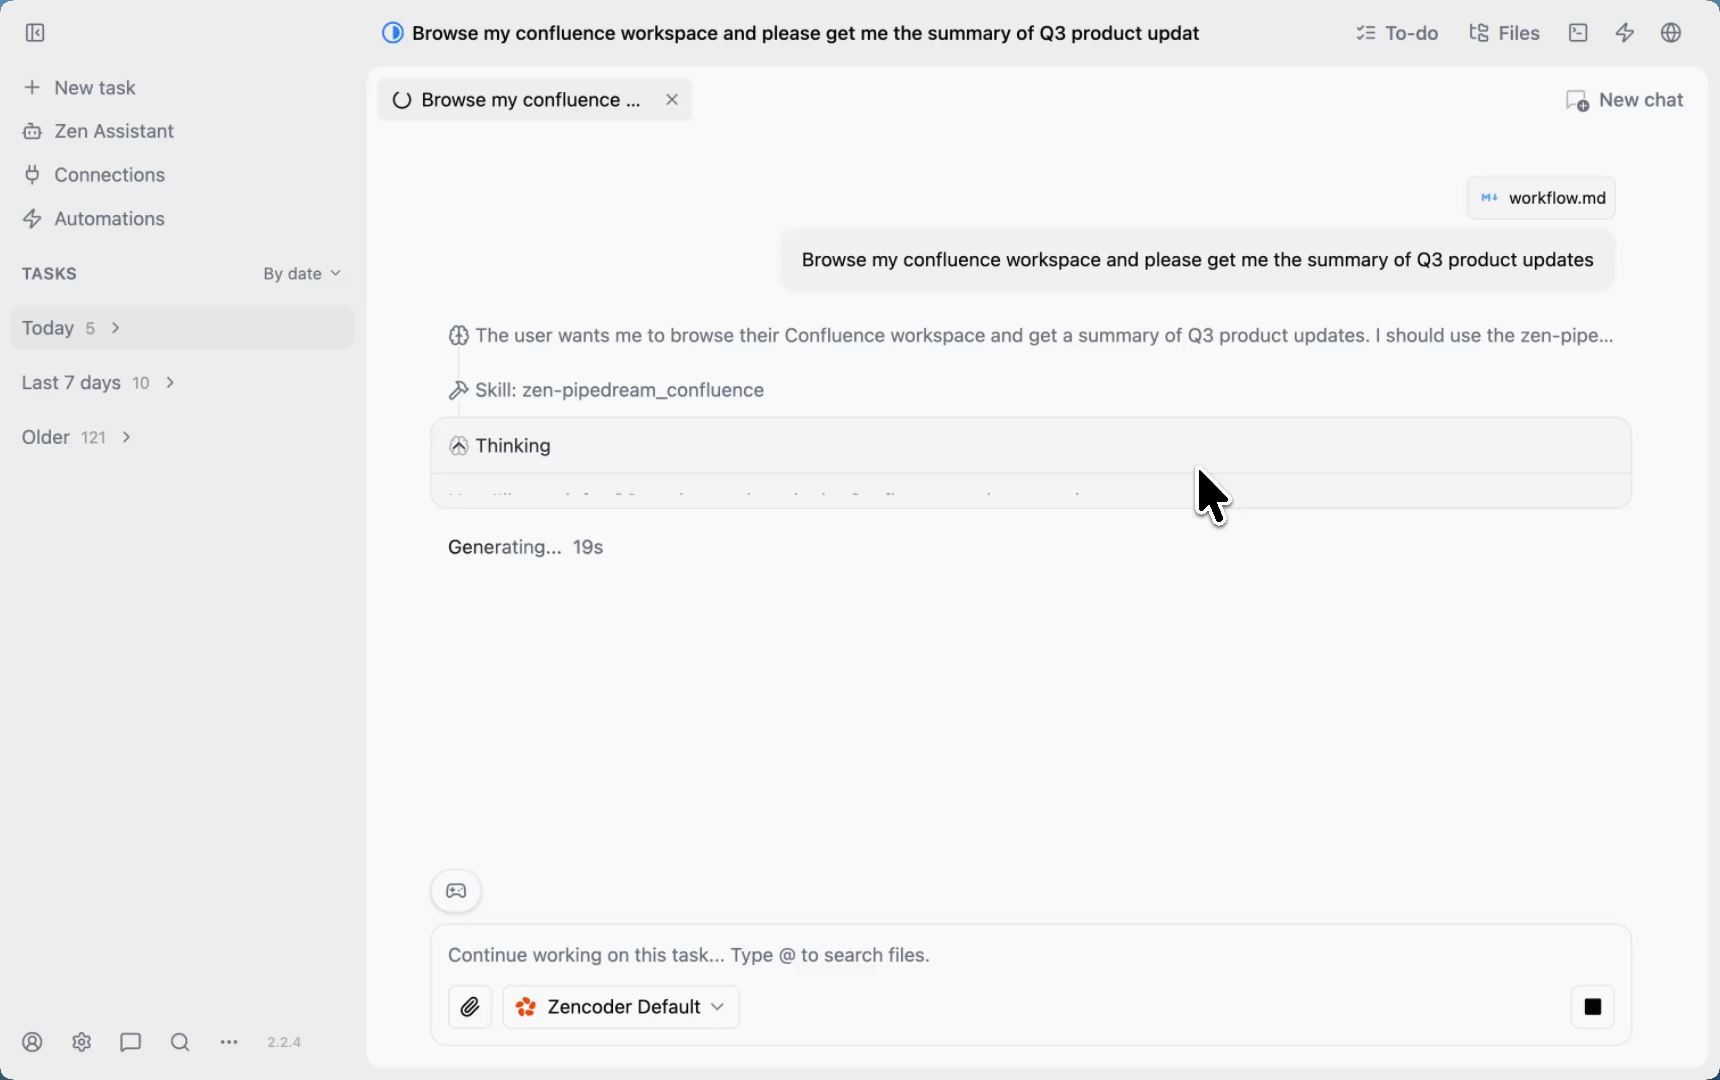This screenshot has height=1080, width=1720.
Task: Change task sorting via By date dropdown
Action: coord(302,274)
